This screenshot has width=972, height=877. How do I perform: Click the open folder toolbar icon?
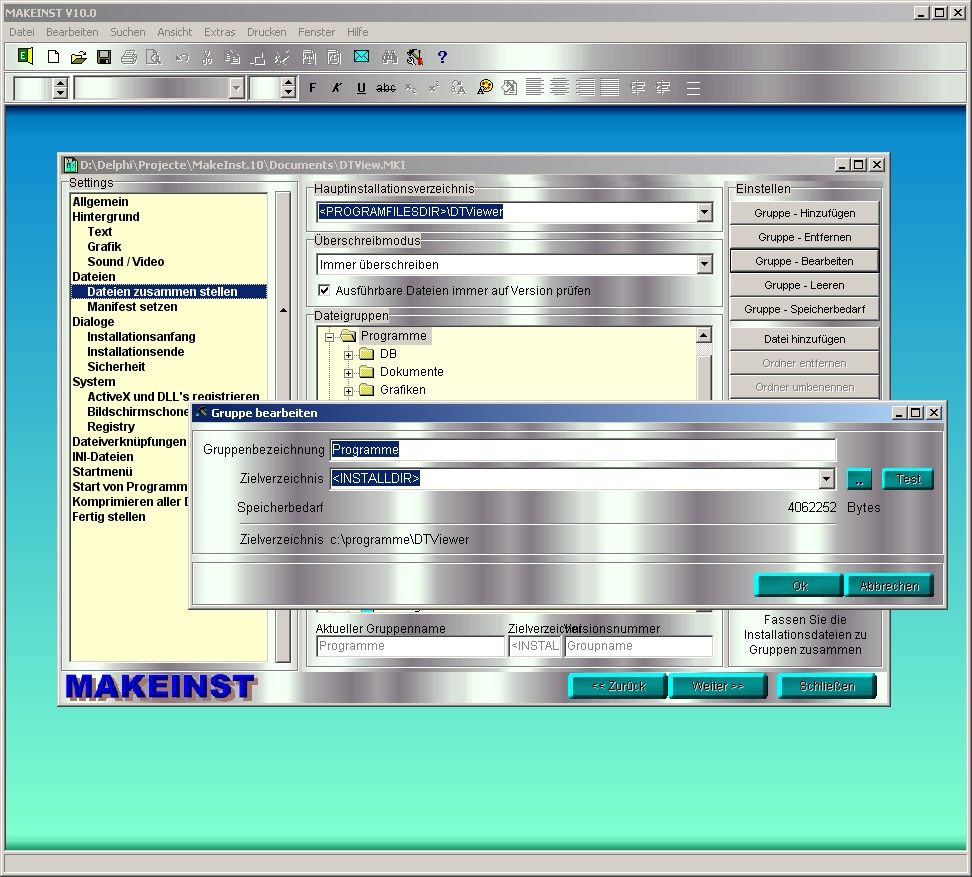click(78, 57)
